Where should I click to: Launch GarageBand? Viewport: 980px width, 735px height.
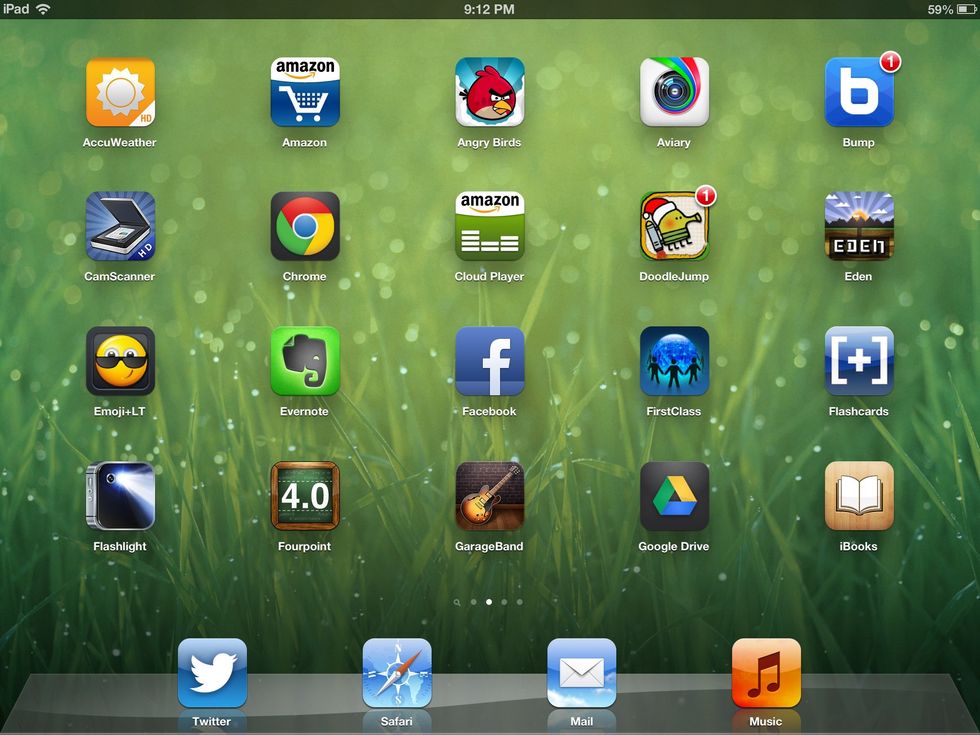coord(489,496)
